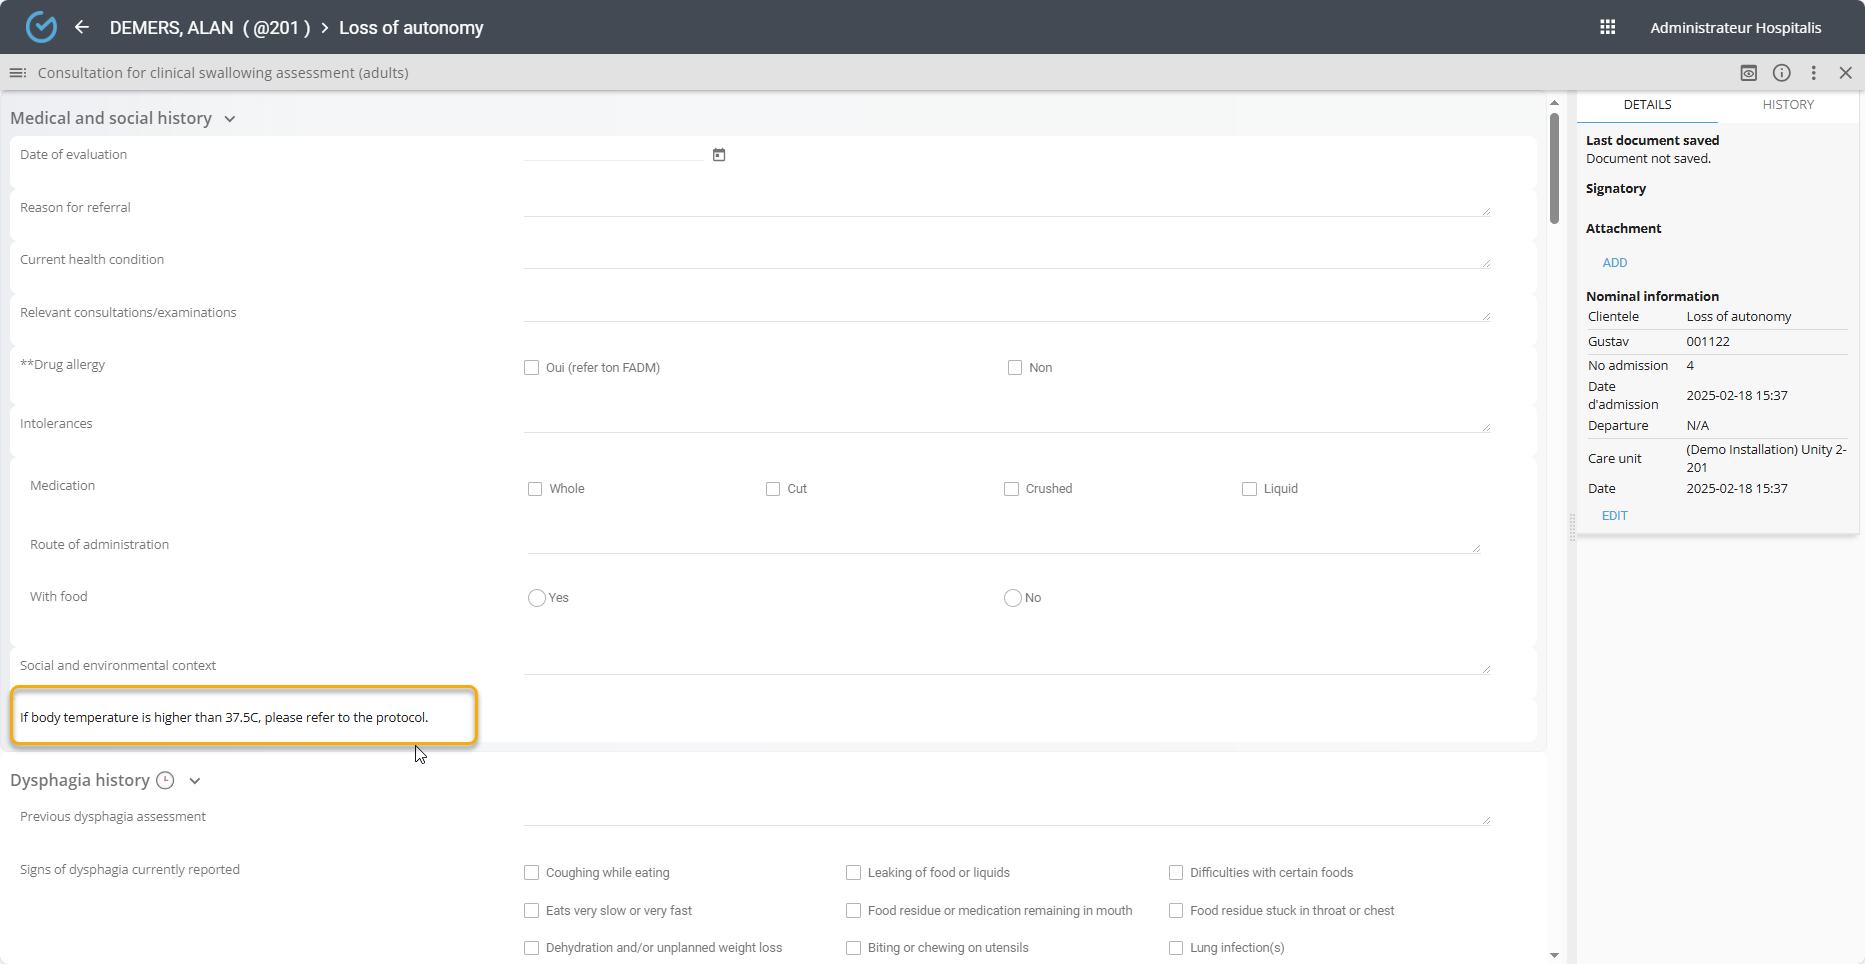1865x964 pixels.
Task: Switch to the HISTORY tab
Action: [x=1787, y=105]
